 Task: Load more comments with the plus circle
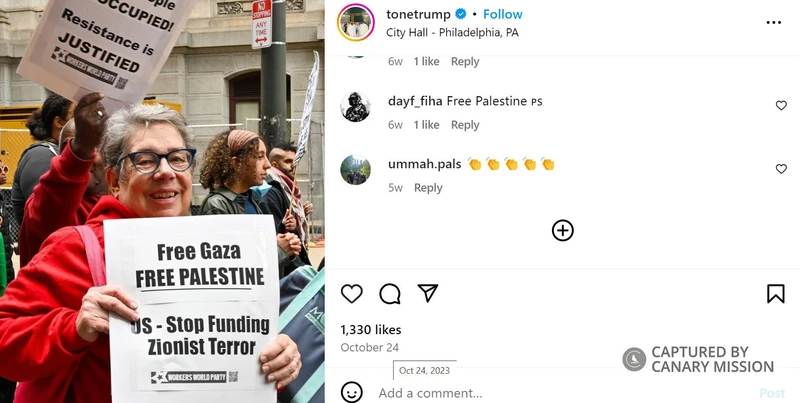(563, 231)
